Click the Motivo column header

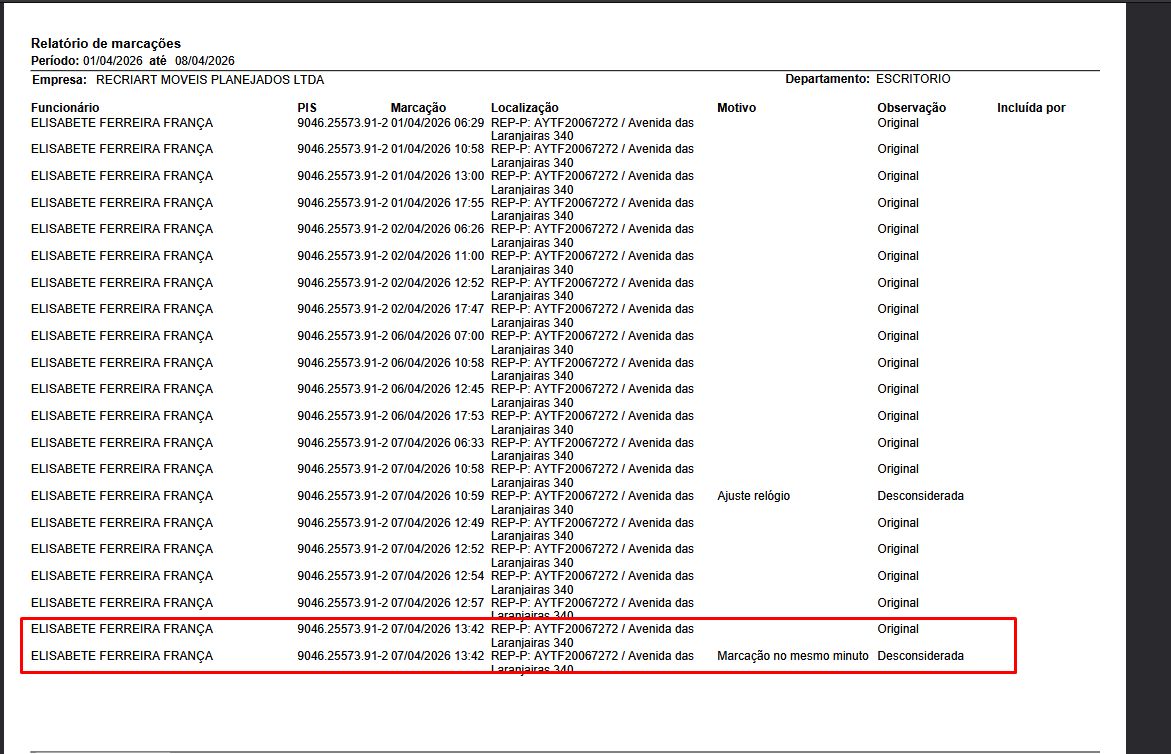click(736, 108)
